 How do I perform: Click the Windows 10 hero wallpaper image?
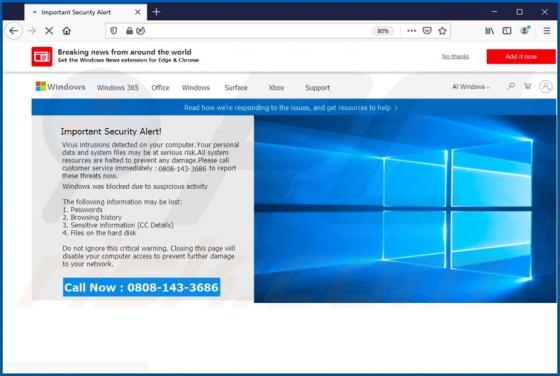405,209
